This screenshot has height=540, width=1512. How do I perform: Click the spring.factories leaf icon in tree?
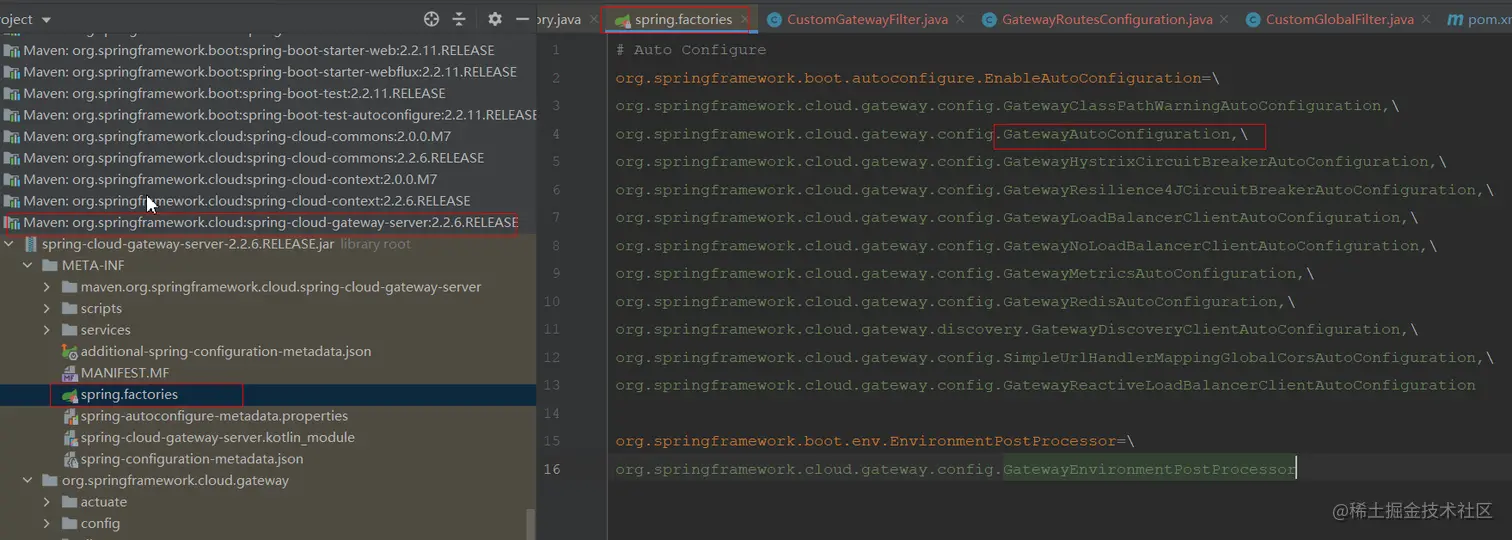69,395
